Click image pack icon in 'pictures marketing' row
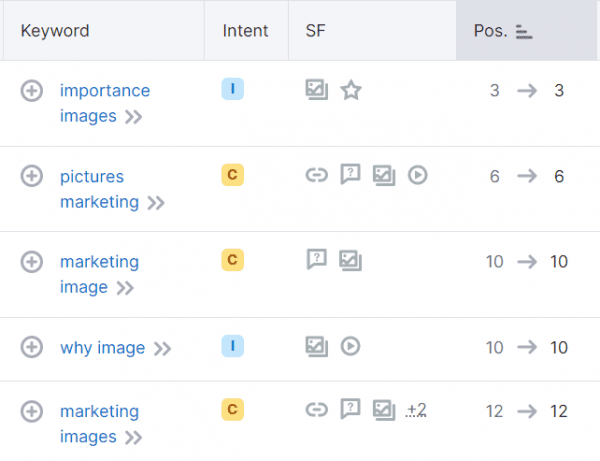 384,175
